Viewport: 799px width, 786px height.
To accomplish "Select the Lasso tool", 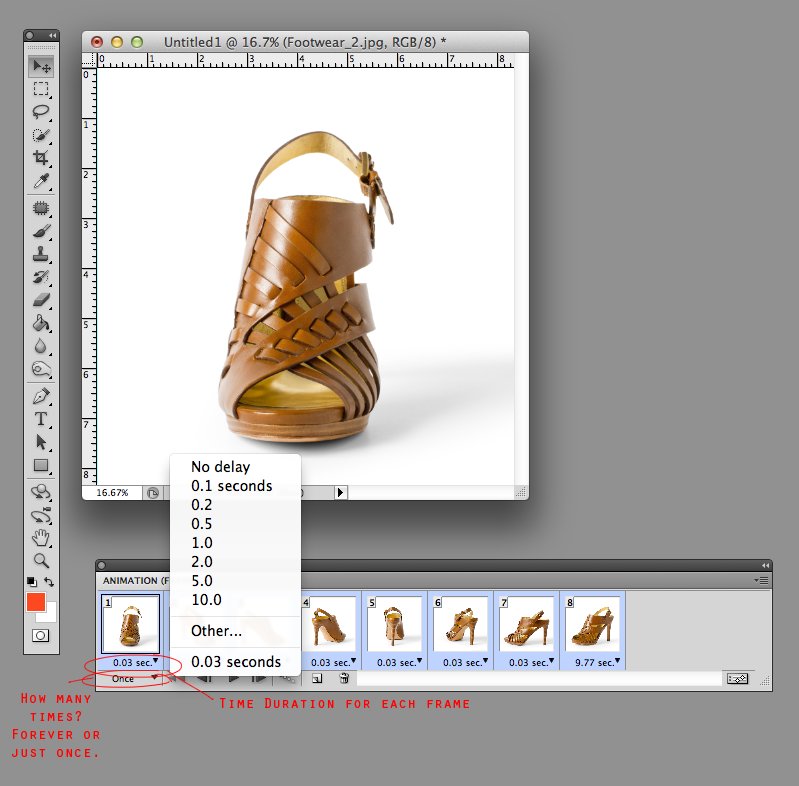I will pyautogui.click(x=41, y=112).
